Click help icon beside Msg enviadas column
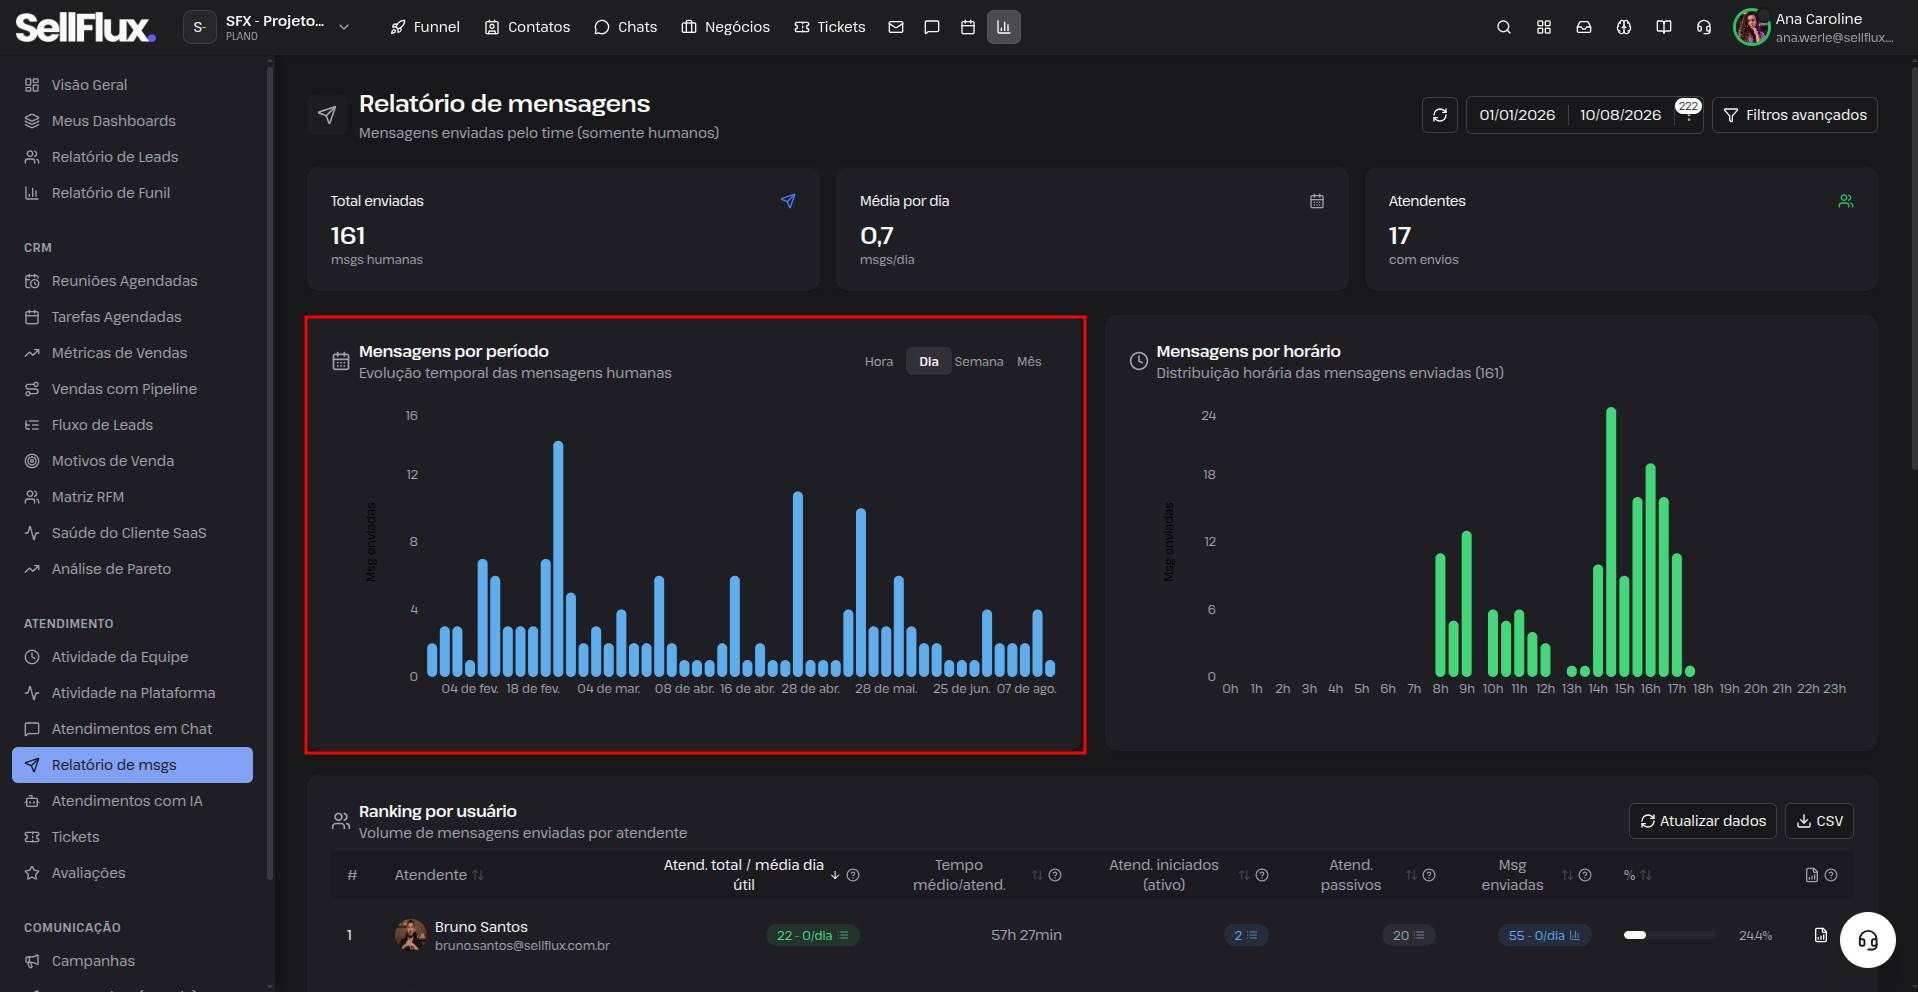Viewport: 1918px width, 992px height. (x=1585, y=875)
